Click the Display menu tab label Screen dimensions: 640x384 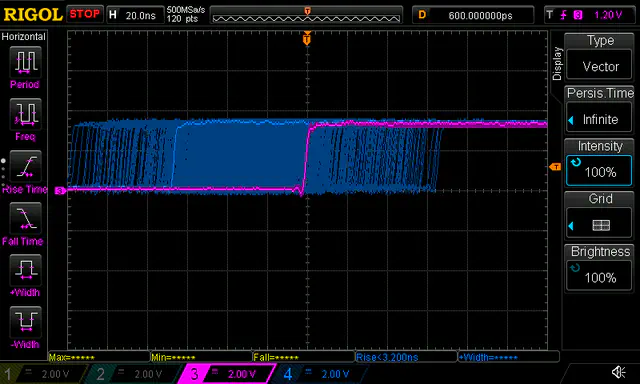[x=557, y=64]
